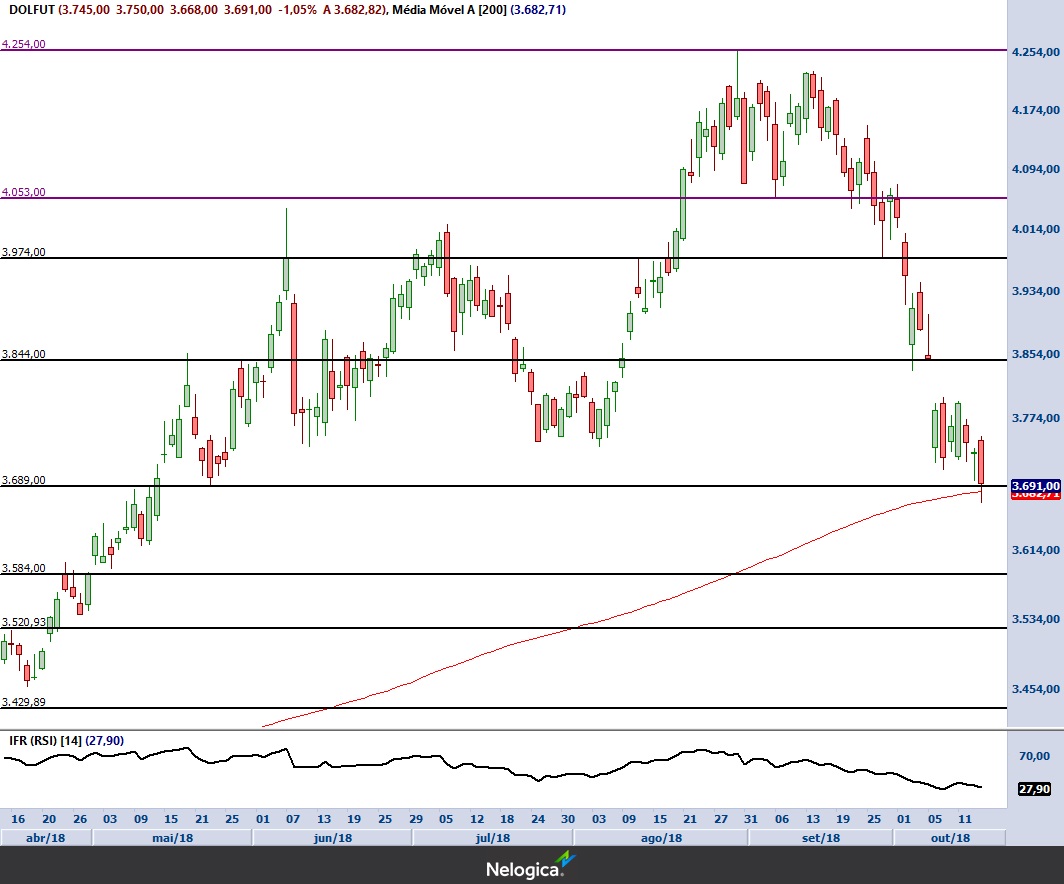Image resolution: width=1064 pixels, height=884 pixels.
Task: Select the set/18 month on time axis
Action: (x=821, y=837)
